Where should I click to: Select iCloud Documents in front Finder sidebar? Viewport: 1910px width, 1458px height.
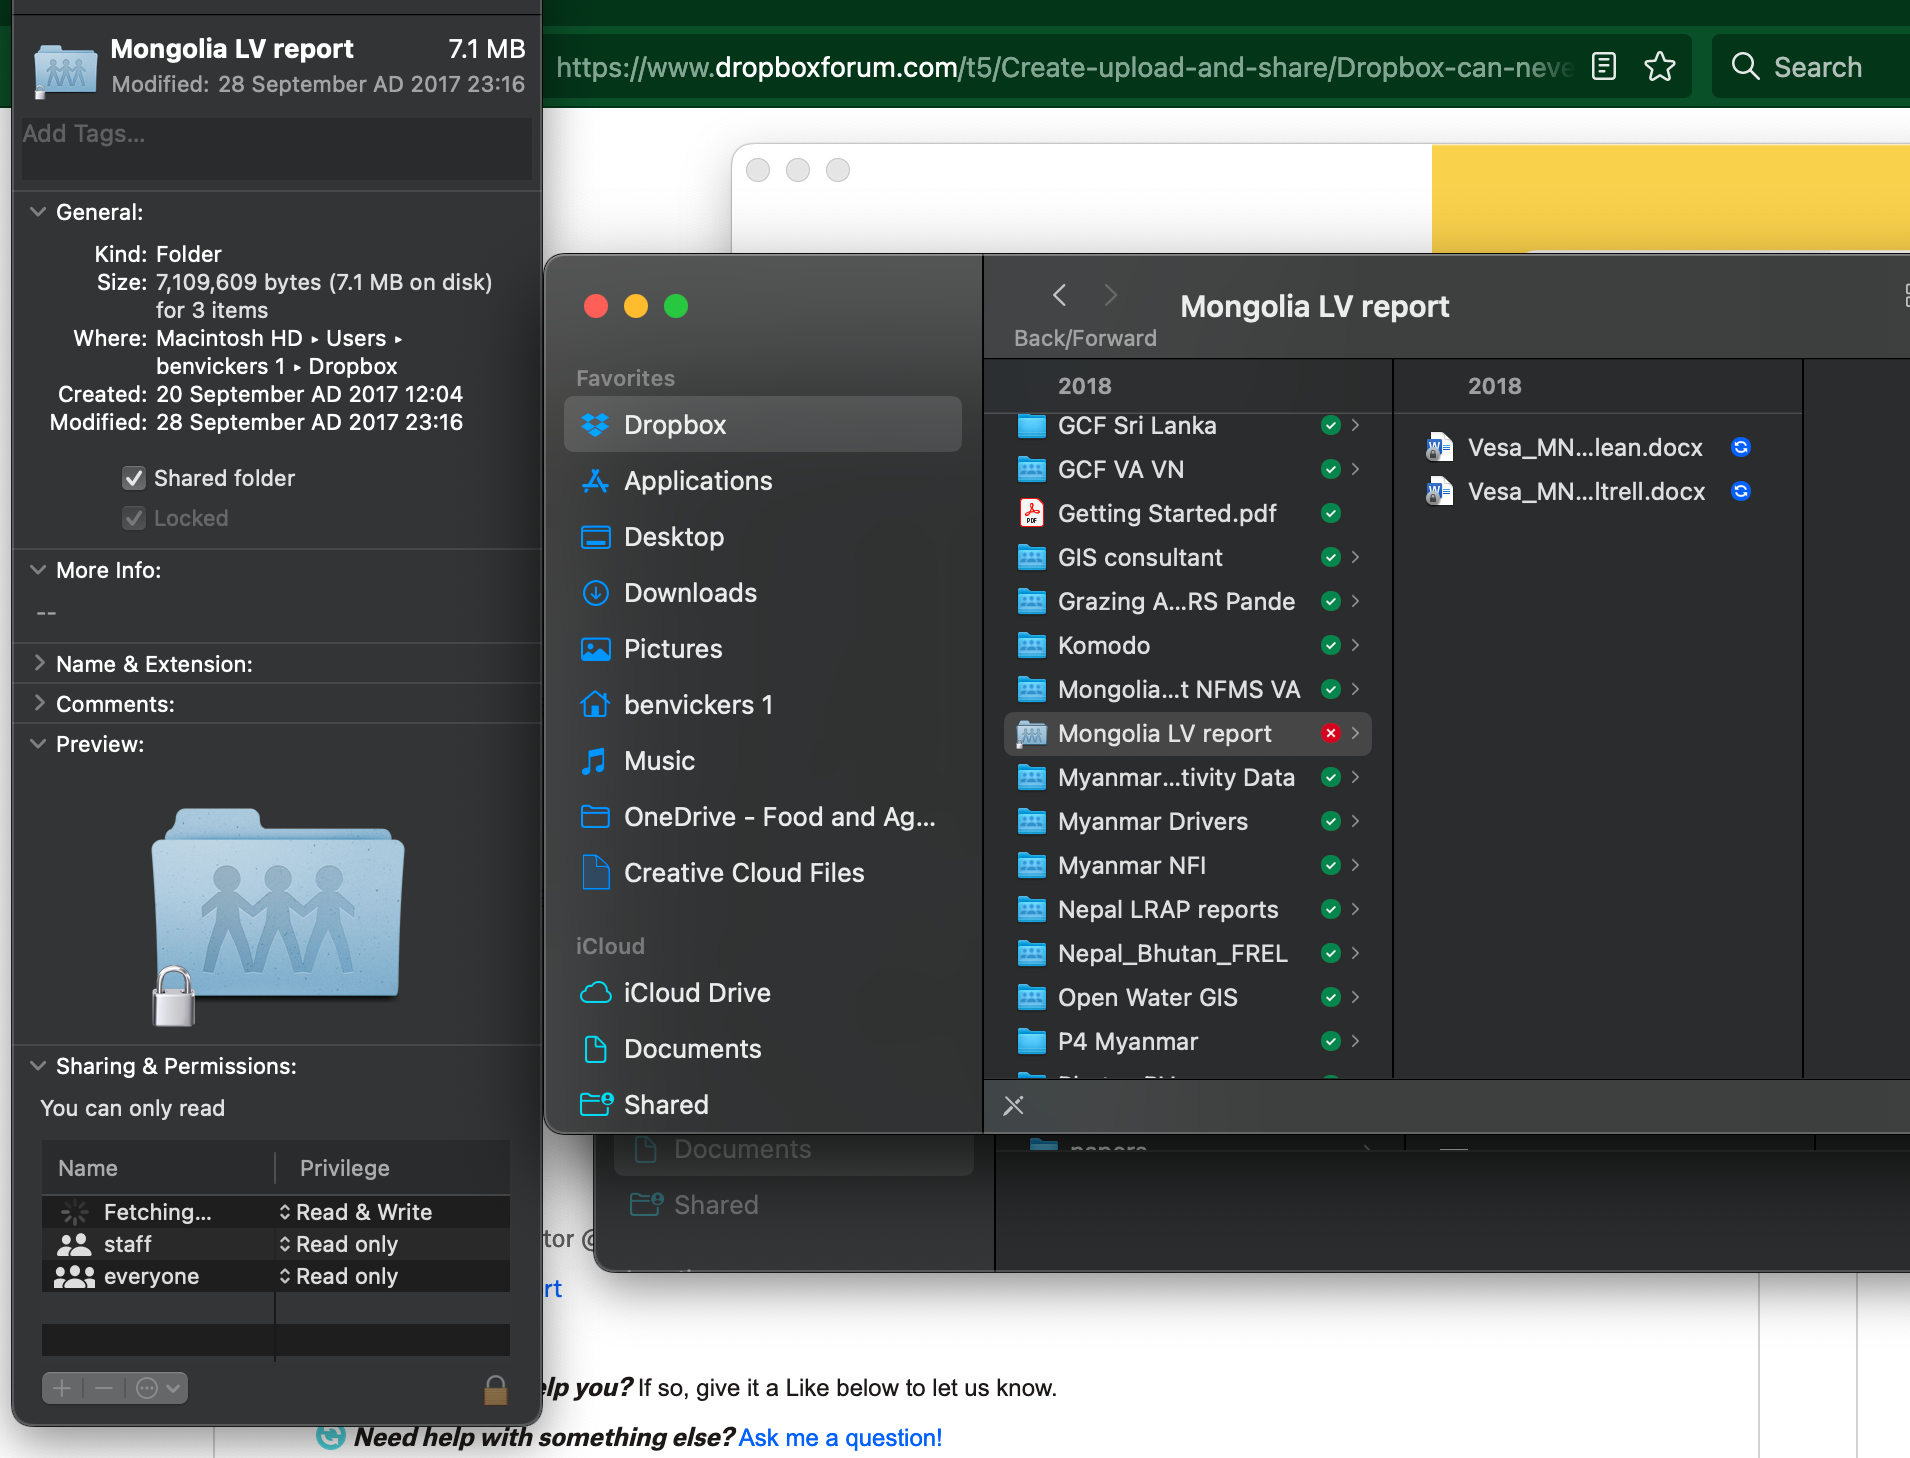762,1048
